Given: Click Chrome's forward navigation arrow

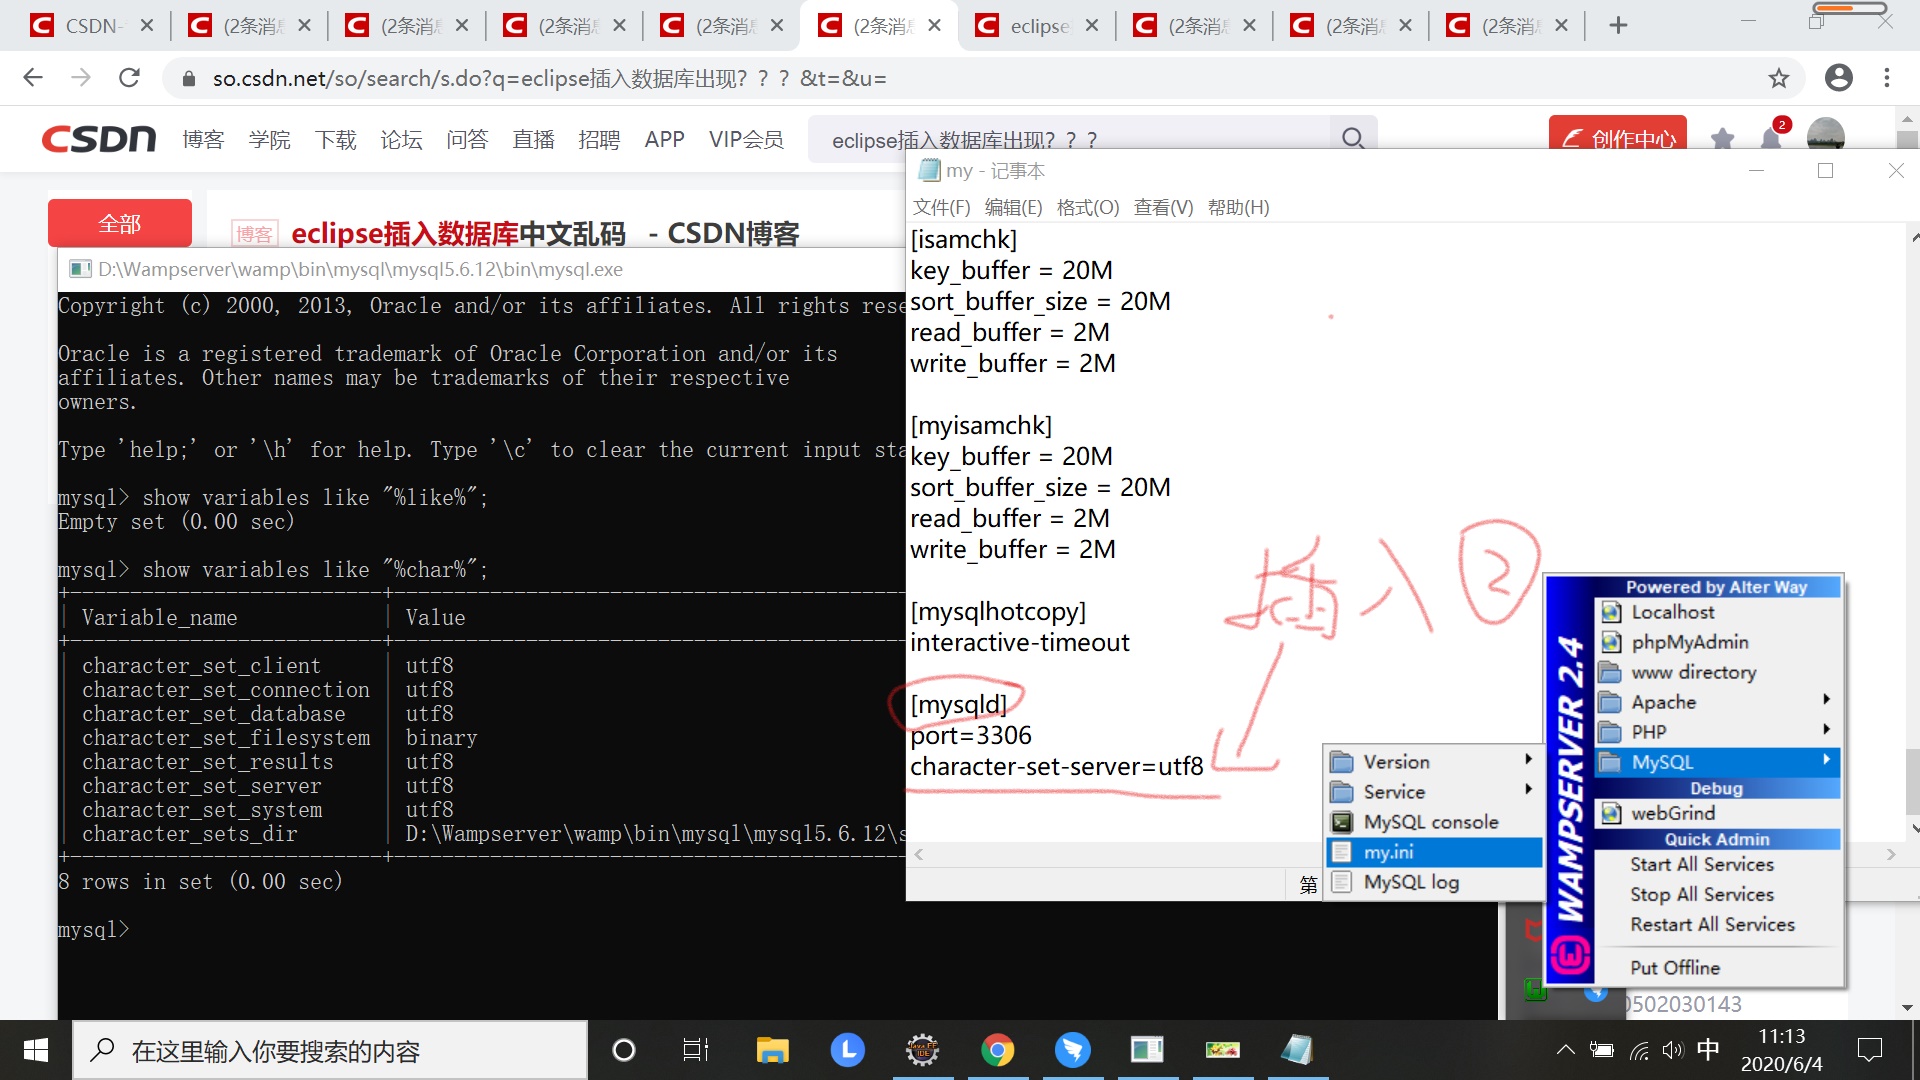Looking at the screenshot, I should pos(81,78).
